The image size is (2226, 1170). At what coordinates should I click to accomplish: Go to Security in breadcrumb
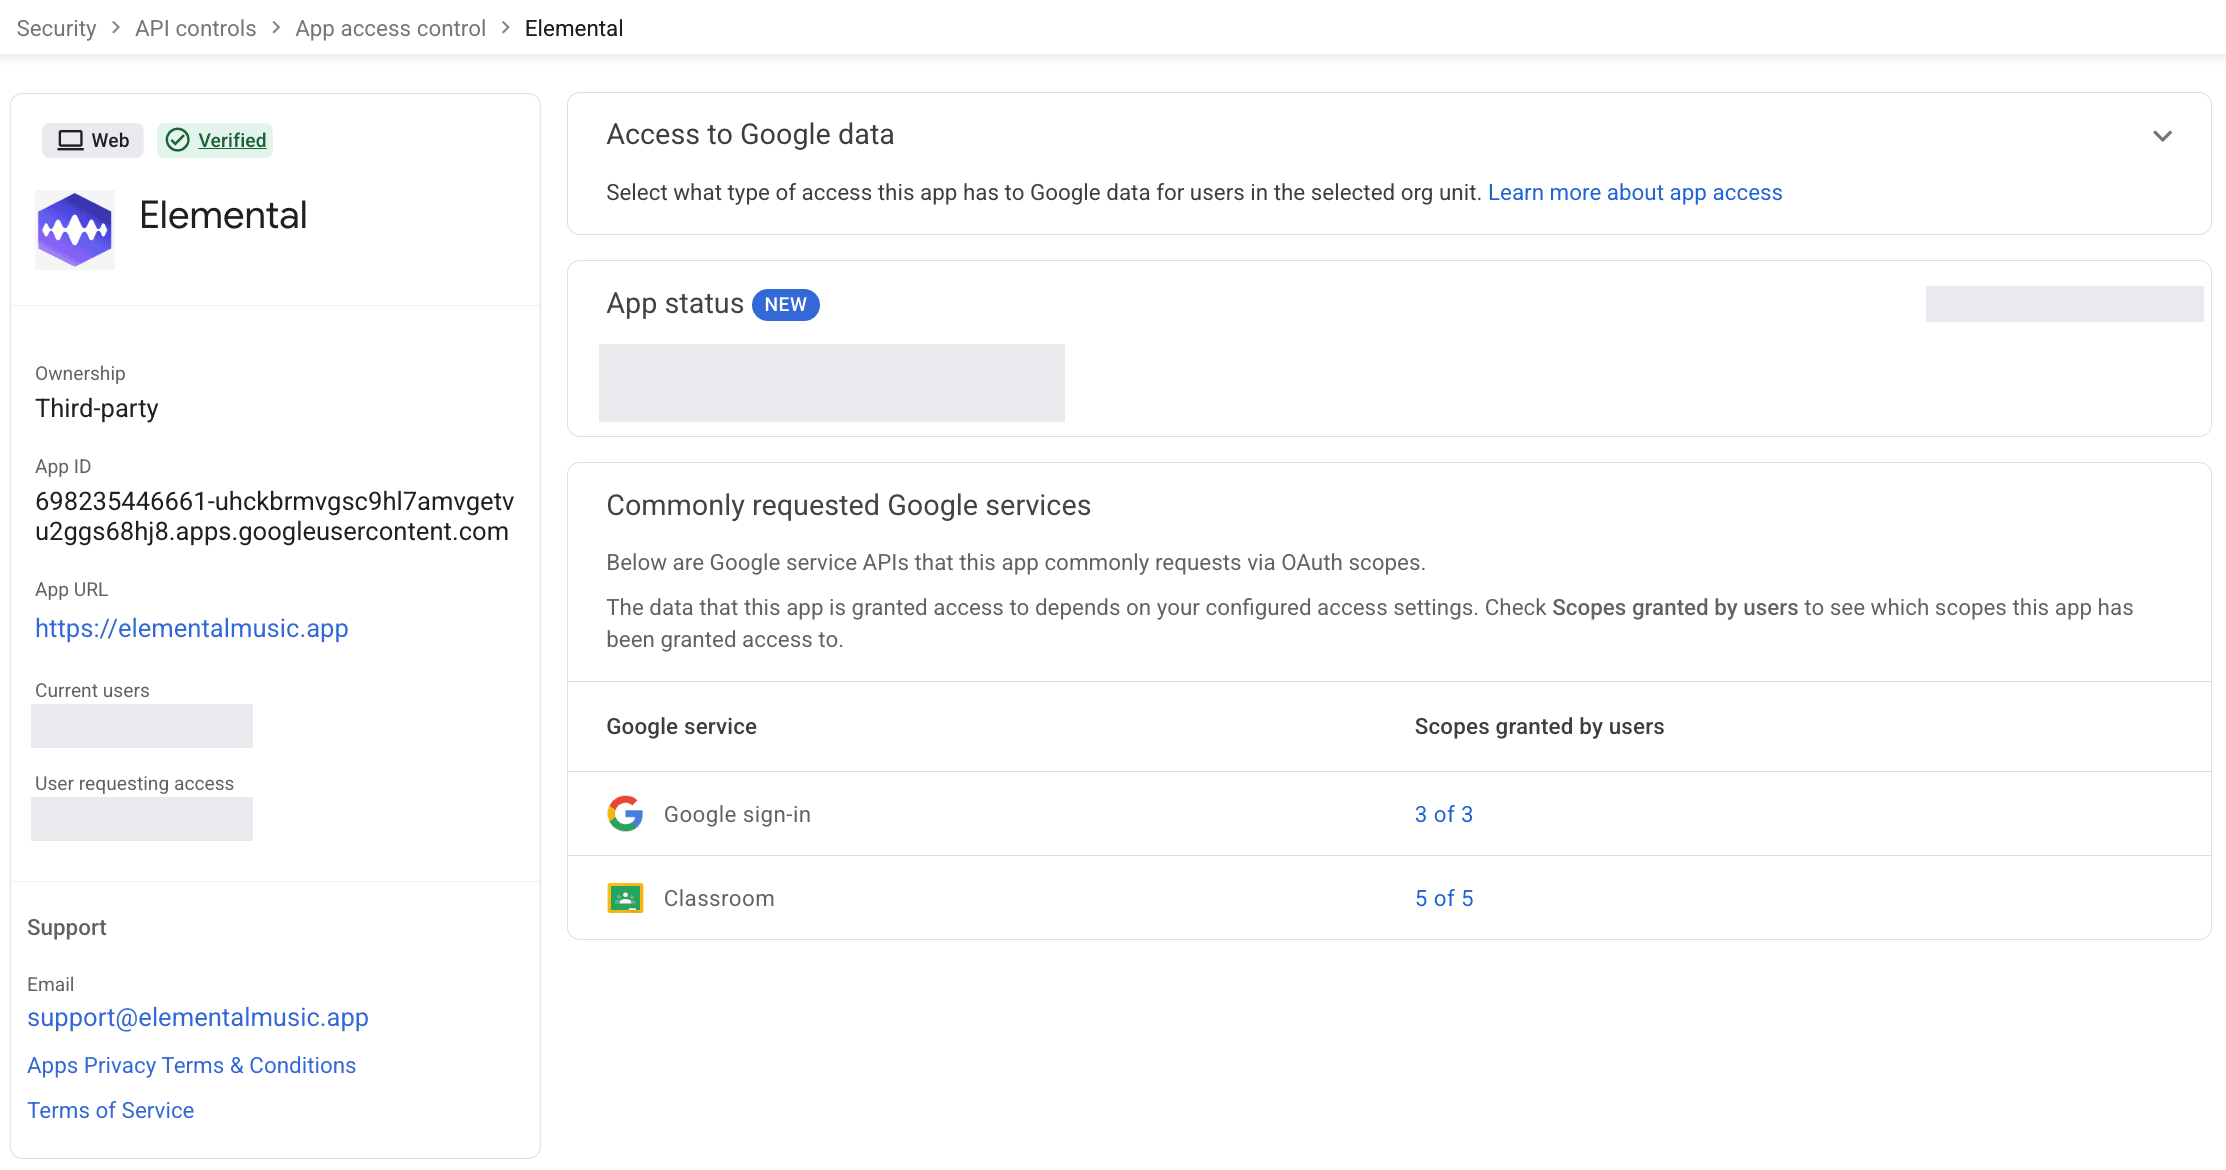pos(56,28)
